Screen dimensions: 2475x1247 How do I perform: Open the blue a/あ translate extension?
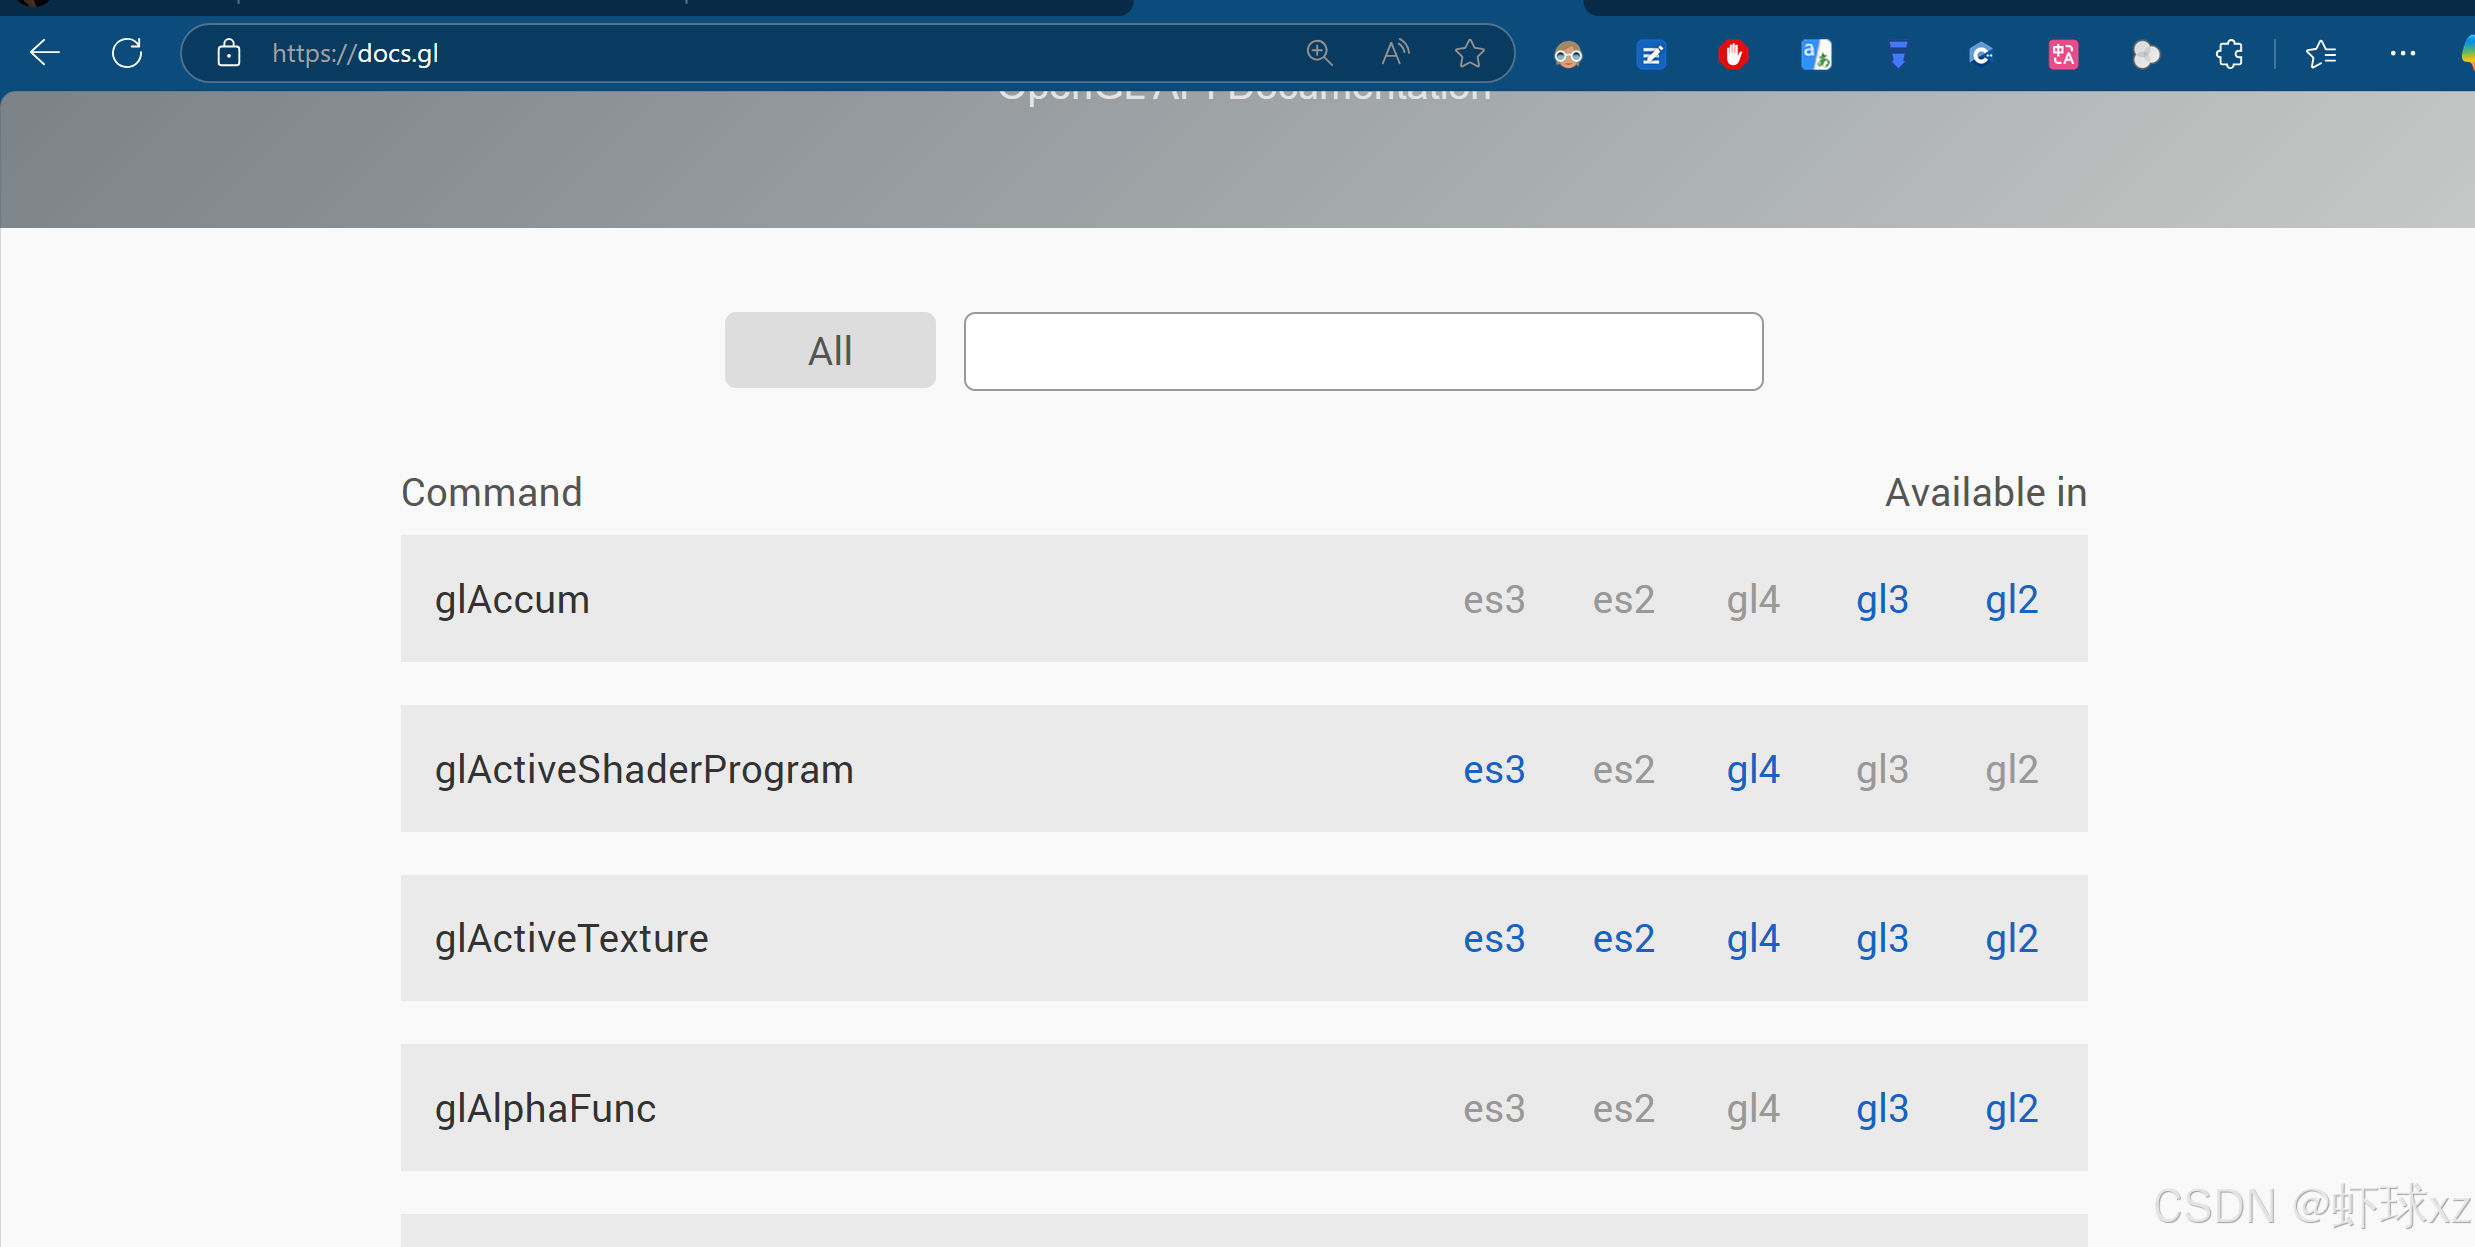click(x=1815, y=54)
